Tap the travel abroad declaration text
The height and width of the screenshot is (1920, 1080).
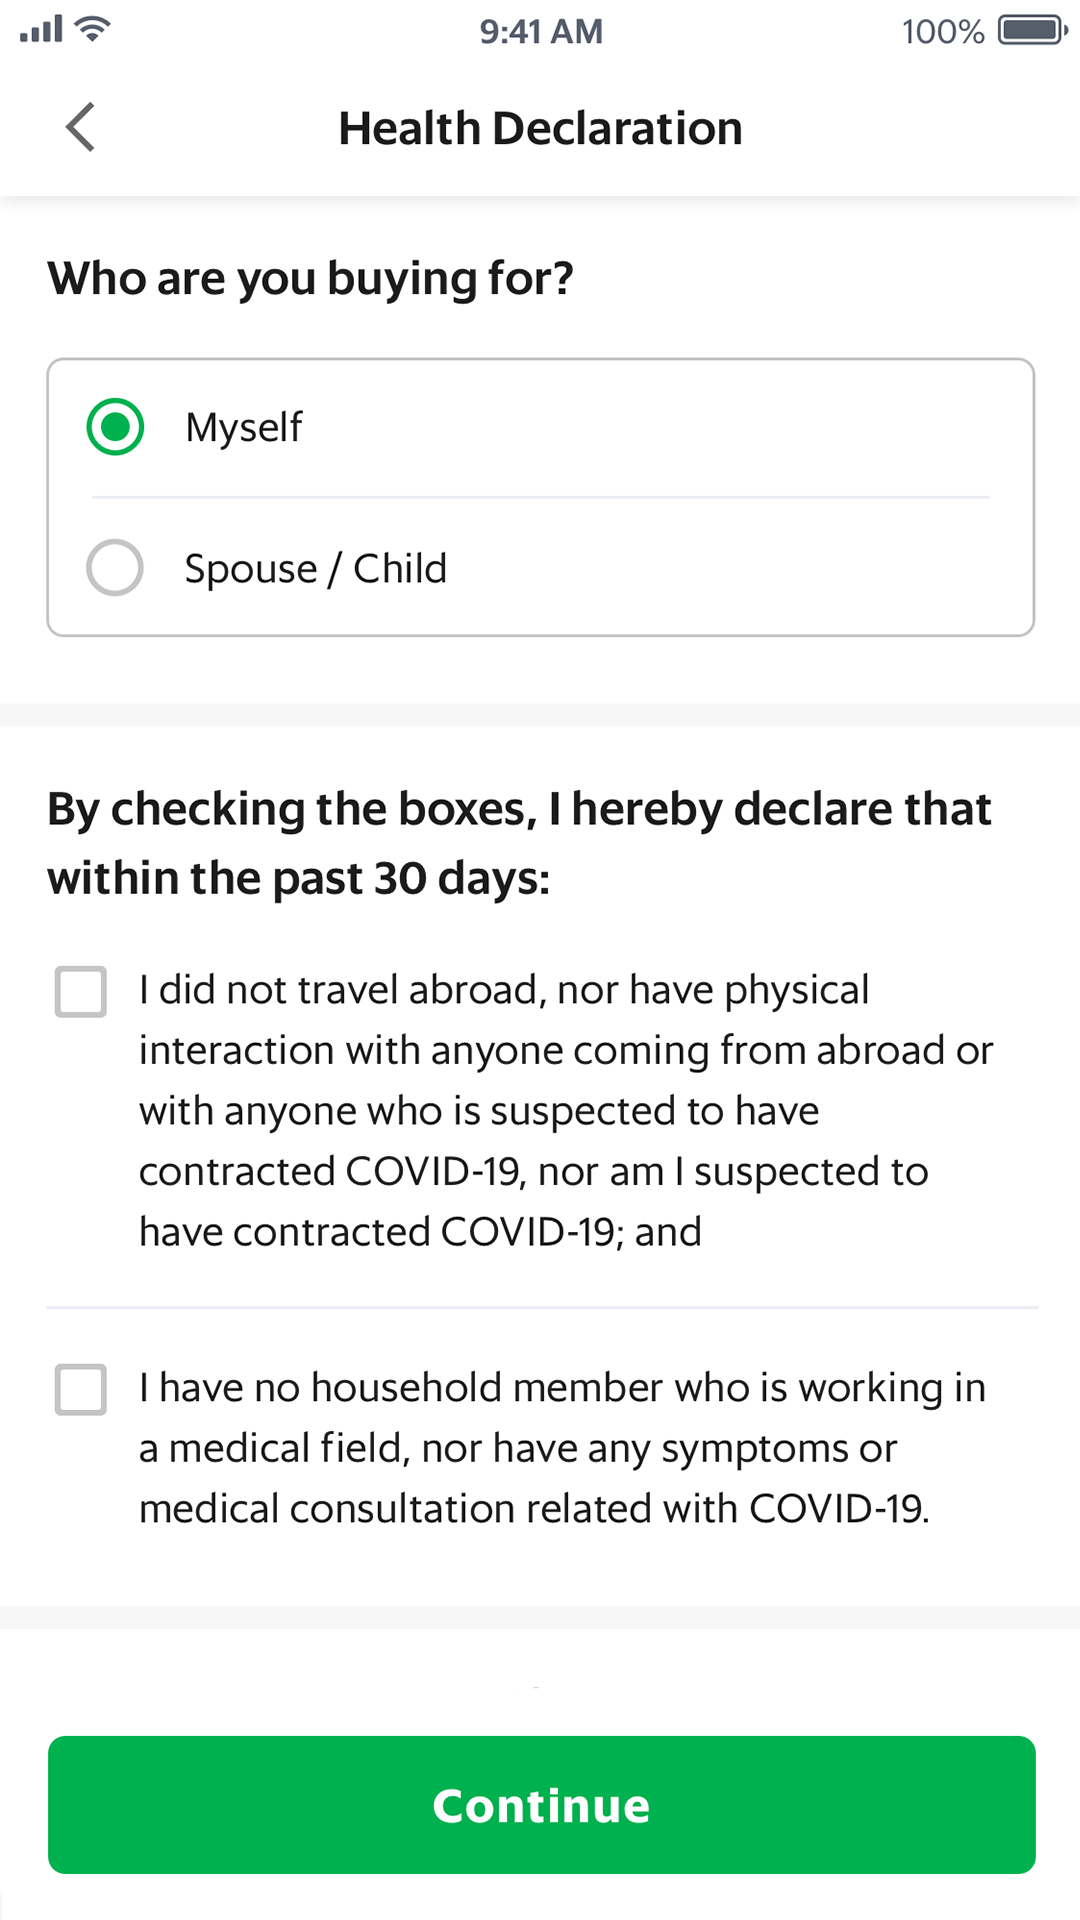(566, 1111)
